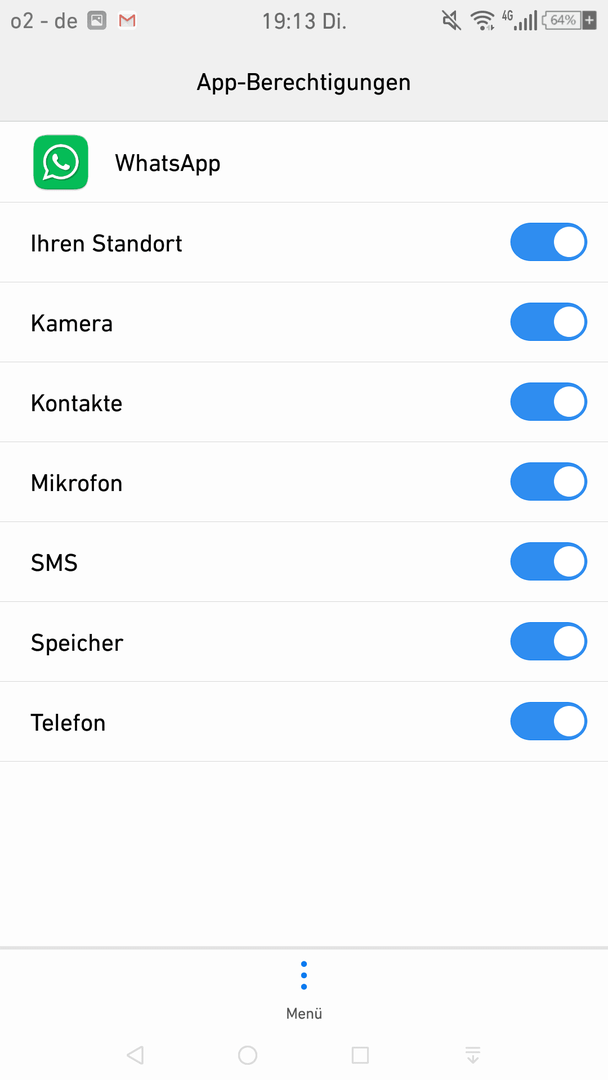This screenshot has height=1080, width=608.
Task: Tap the hide navigation bar arrow icon
Action: tap(472, 1055)
